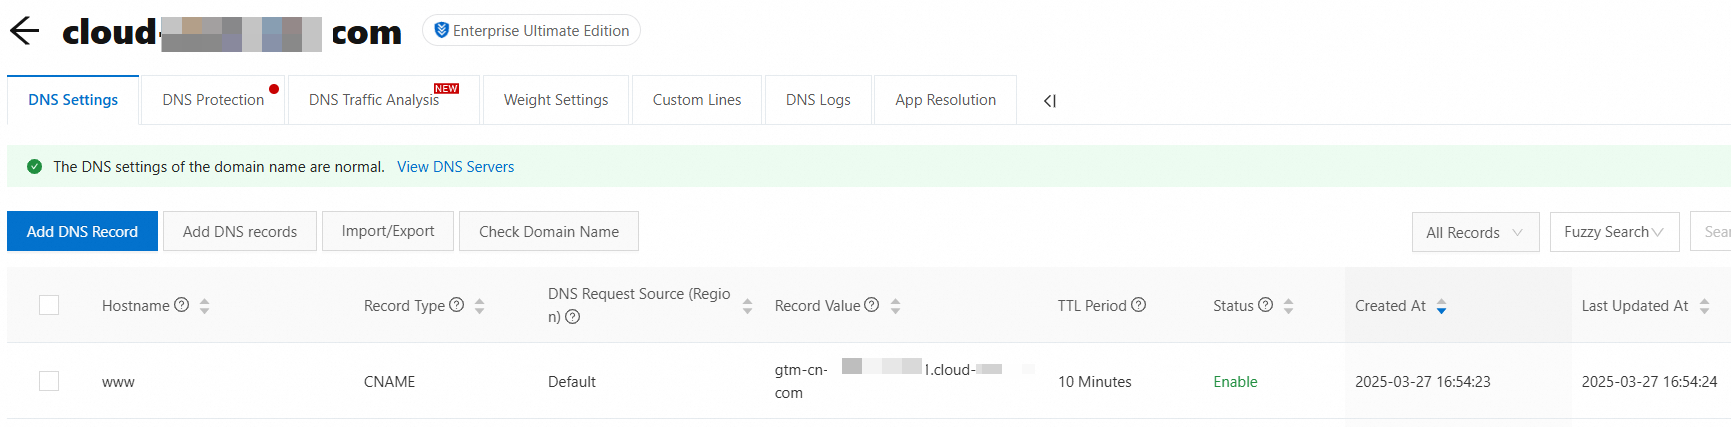Click the Add DNS Record button
Screen dimensions: 1731x427
pos(82,231)
